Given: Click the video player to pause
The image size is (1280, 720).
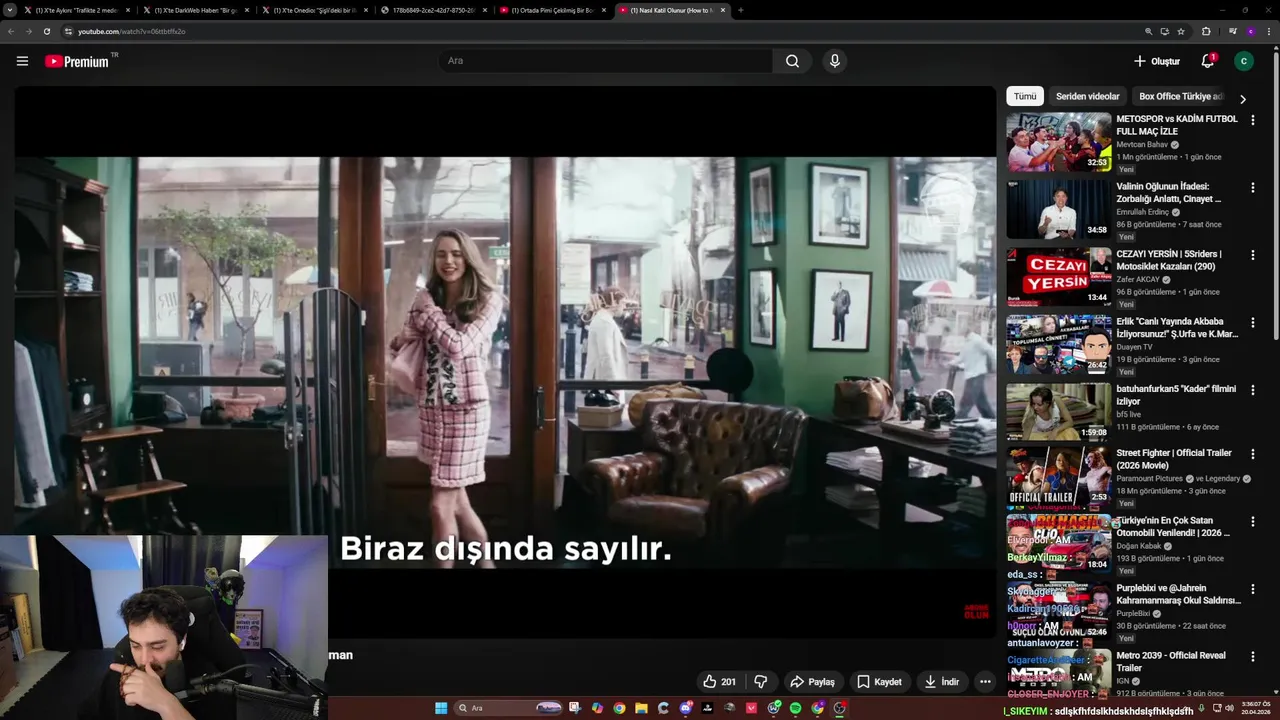Looking at the screenshot, I should click(x=505, y=360).
